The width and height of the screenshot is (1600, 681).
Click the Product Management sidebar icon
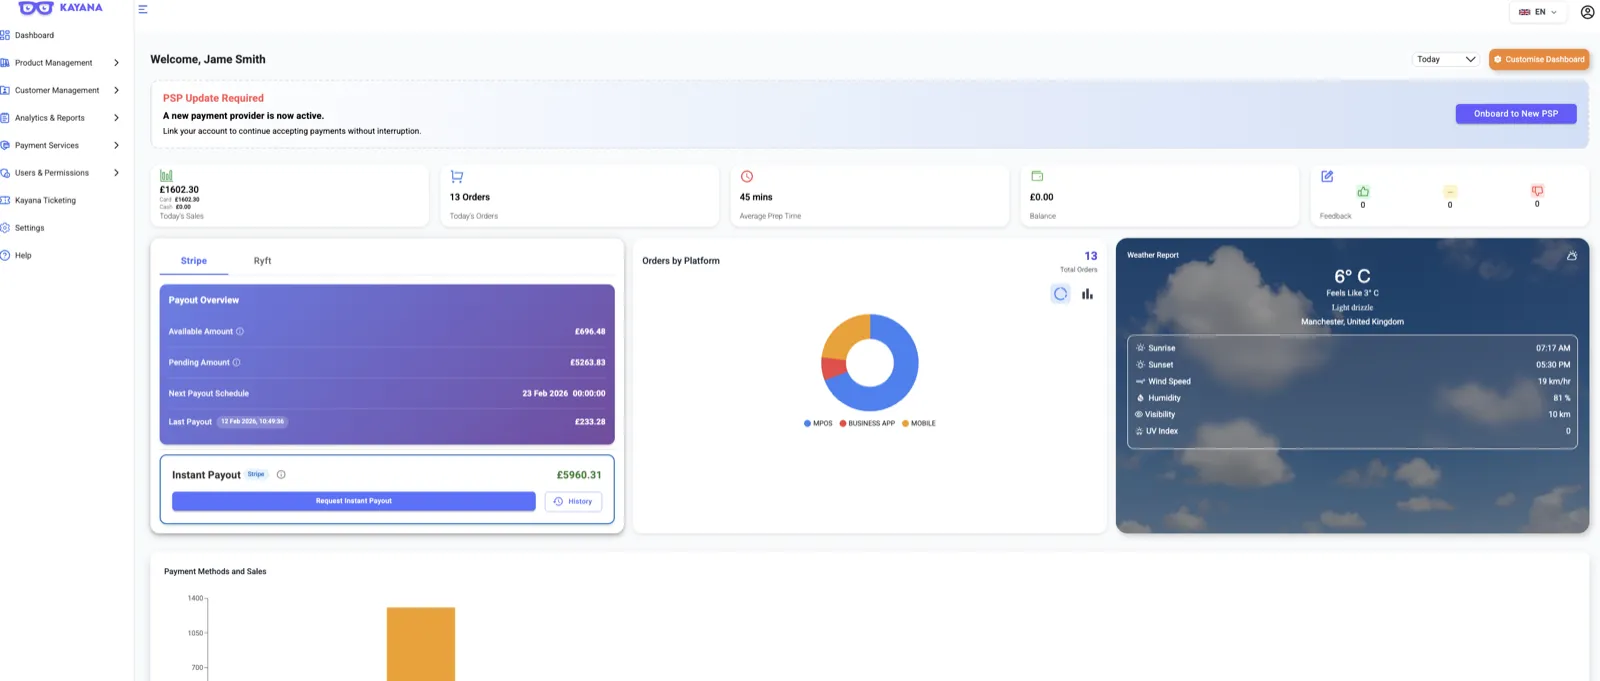coord(5,63)
